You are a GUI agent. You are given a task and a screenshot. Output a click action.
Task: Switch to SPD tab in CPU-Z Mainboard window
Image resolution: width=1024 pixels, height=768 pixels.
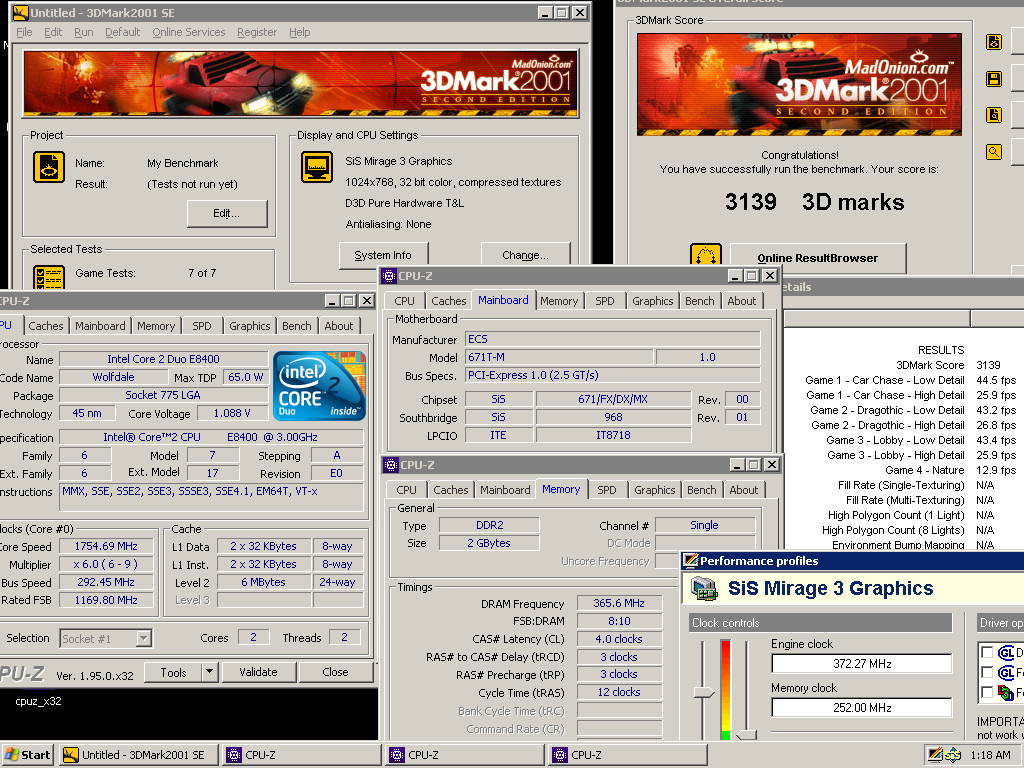(605, 301)
